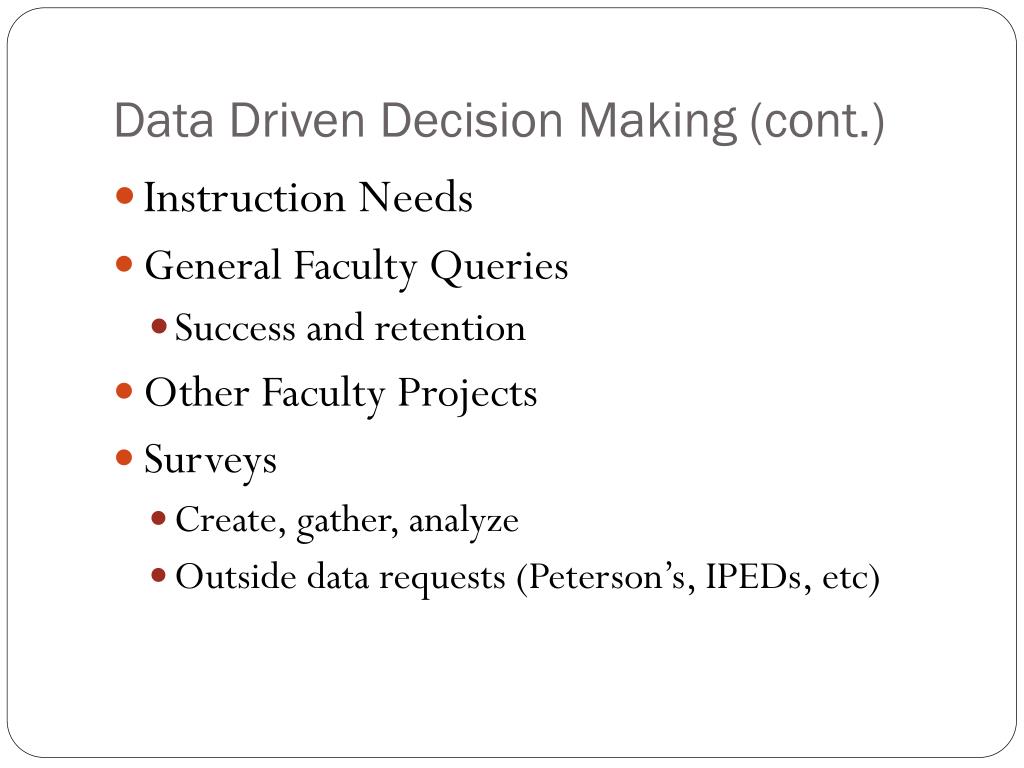The image size is (1024, 768).
Task: Click the 'Success and retention' sub-bullet text
Action: click(351, 327)
